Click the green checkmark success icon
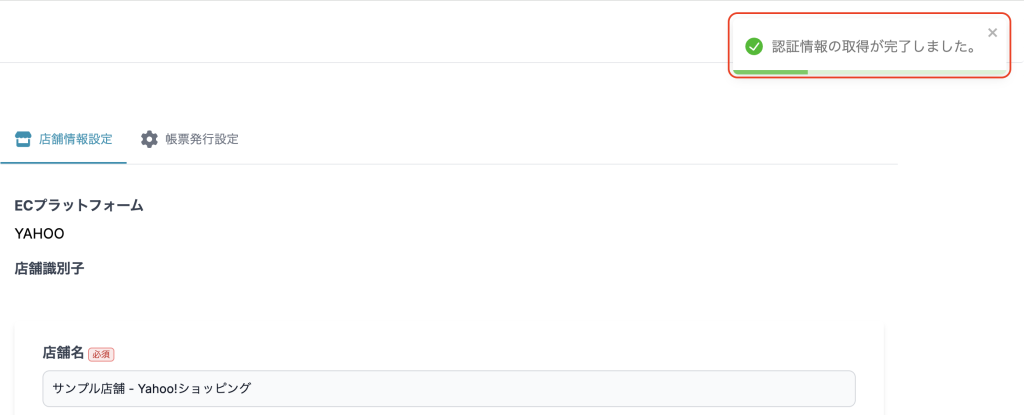The width and height of the screenshot is (1024, 415). pos(754,46)
